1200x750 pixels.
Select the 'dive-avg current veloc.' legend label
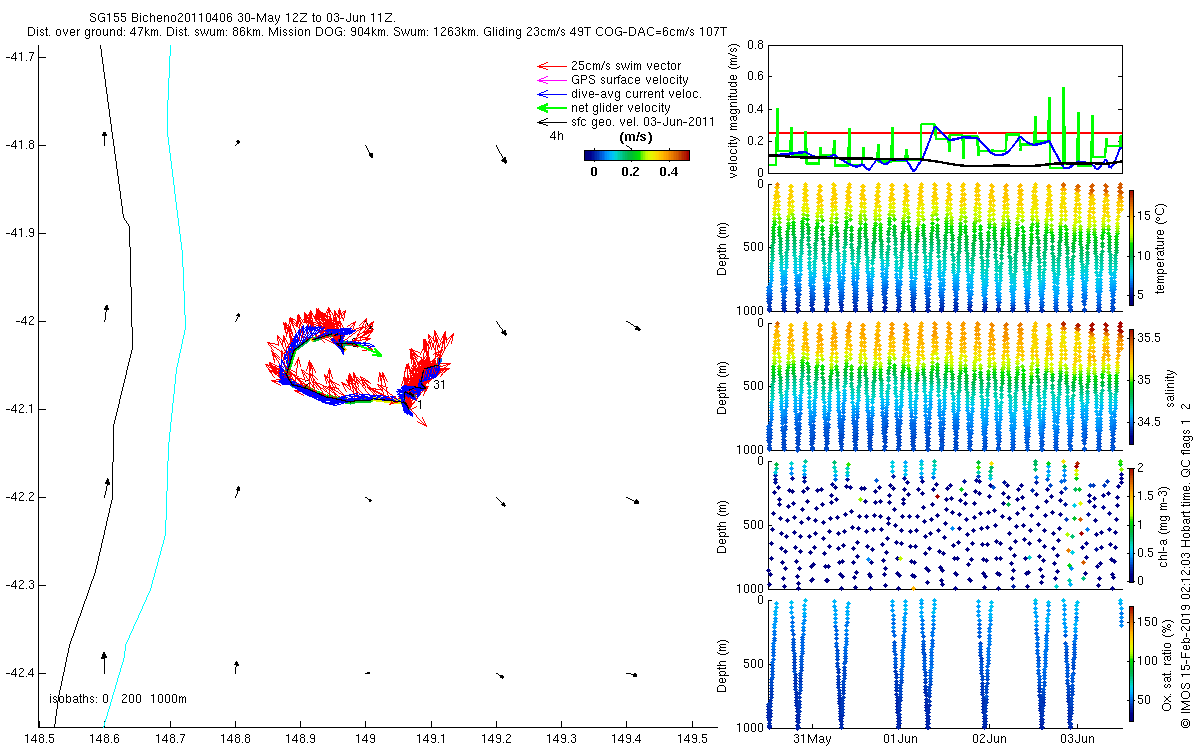(636, 94)
